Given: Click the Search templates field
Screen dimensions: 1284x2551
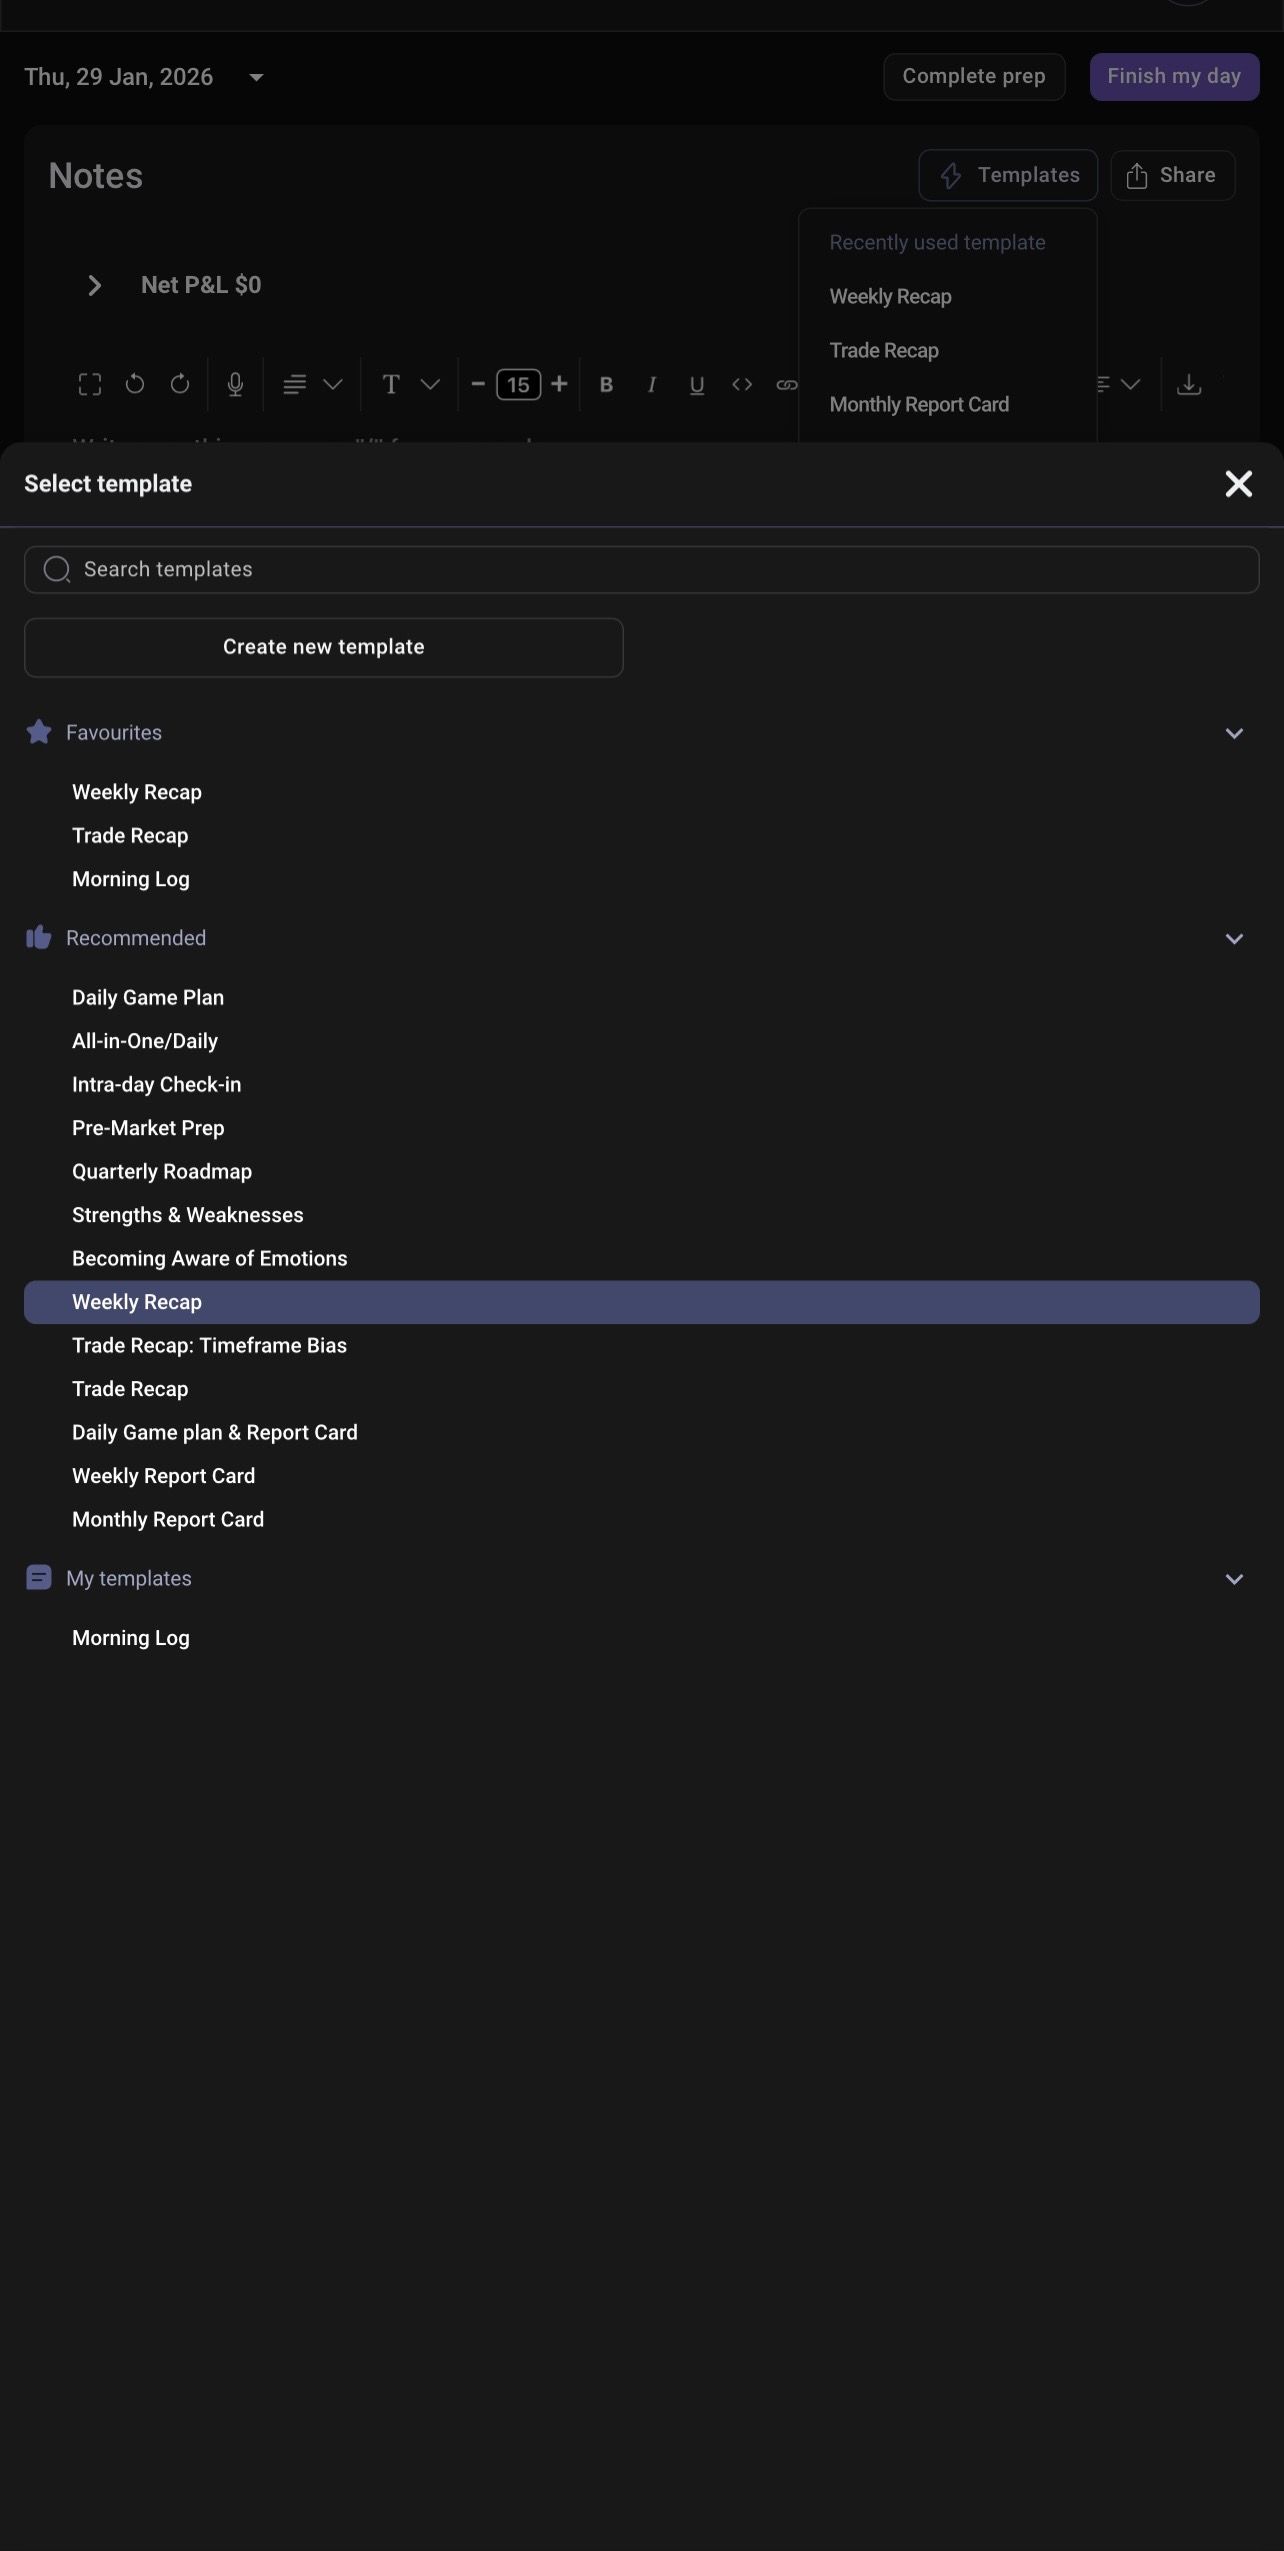Looking at the screenshot, I should (x=641, y=569).
